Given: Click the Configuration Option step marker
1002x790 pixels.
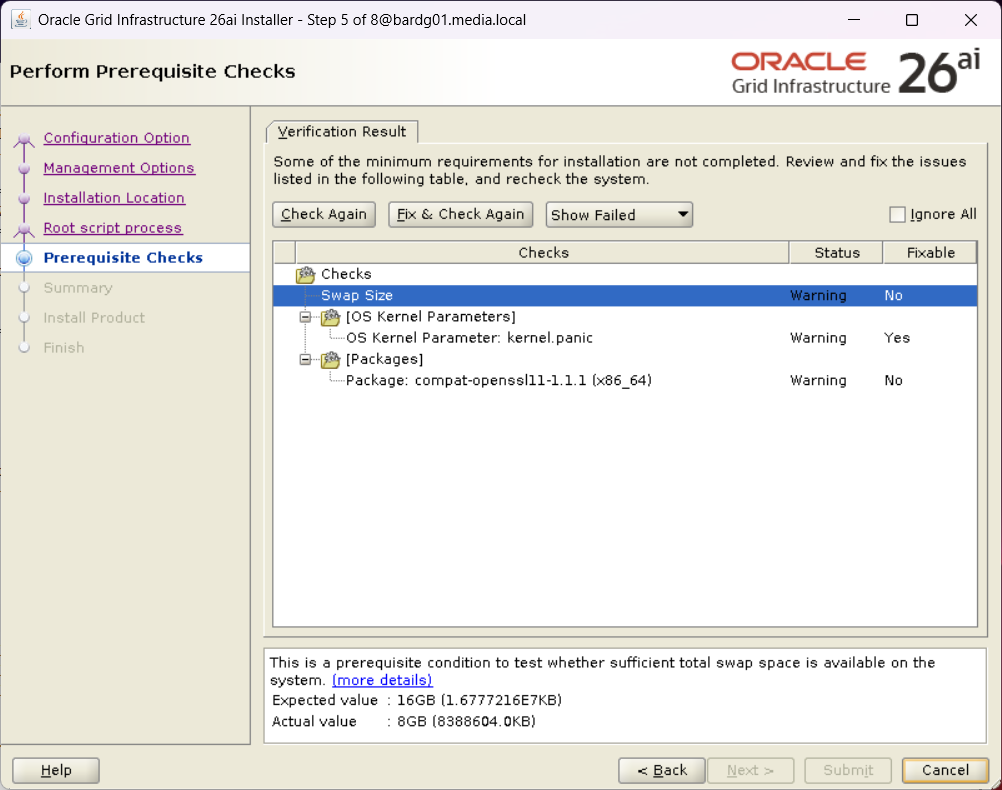Looking at the screenshot, I should tap(24, 138).
